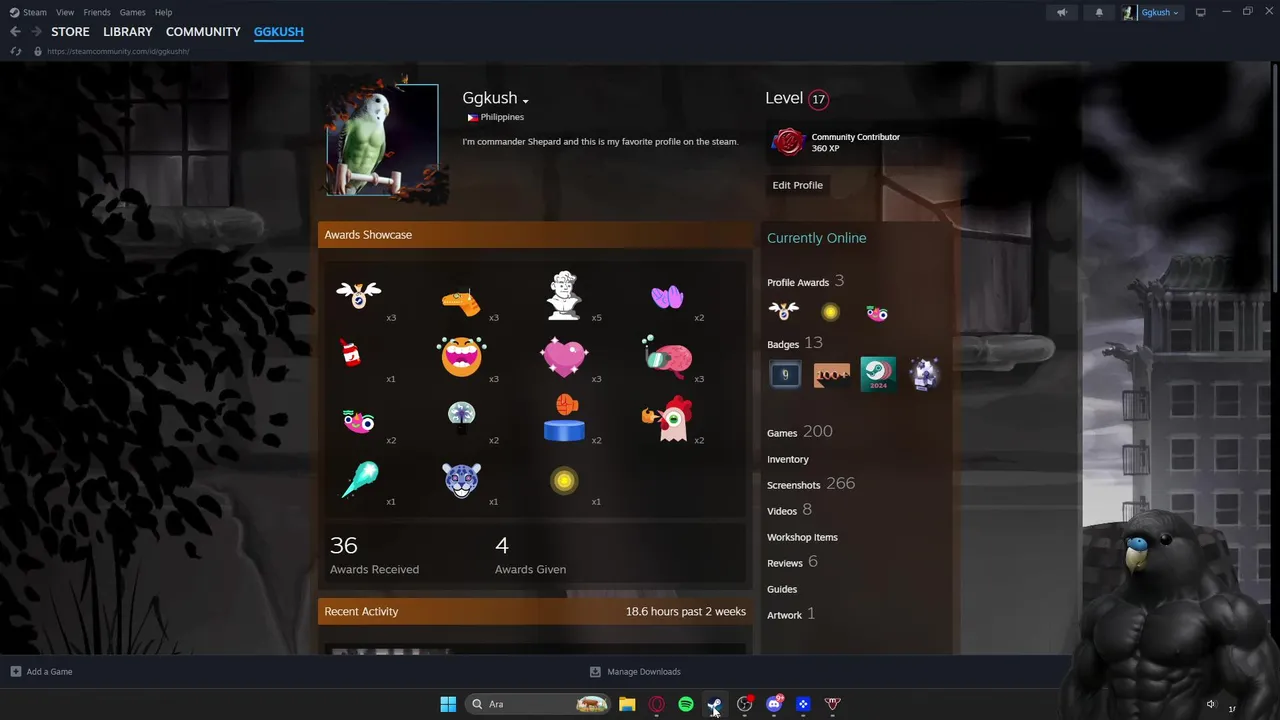Open the Inventory link
The width and height of the screenshot is (1280, 720).
coord(788,459)
